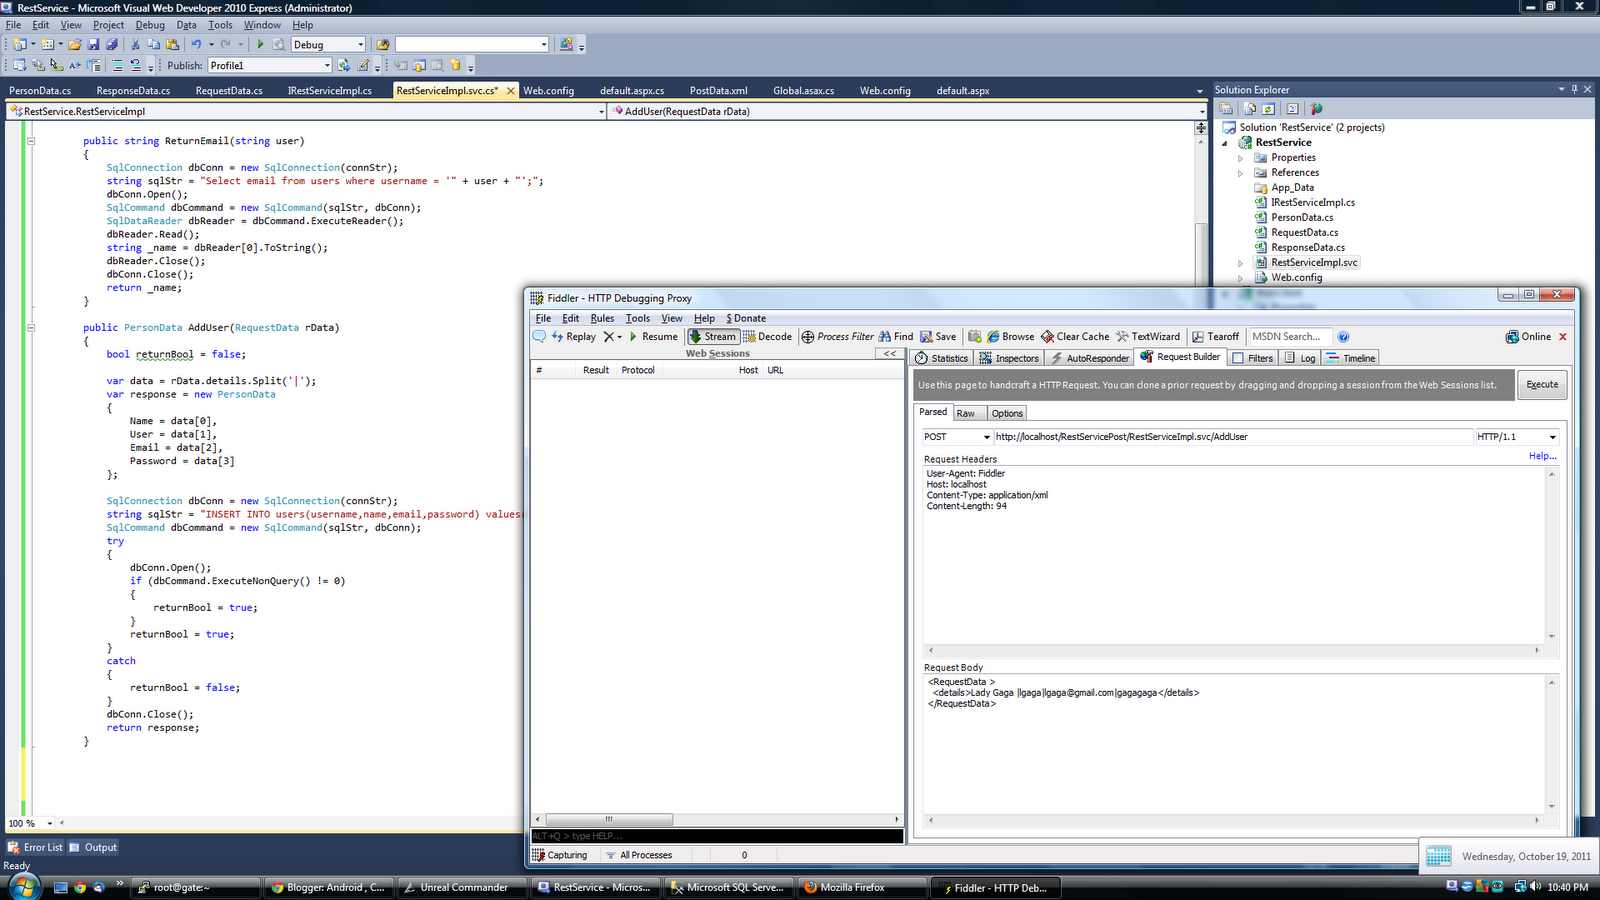Open the class dropdown showing RestService.RestServiceImpl

[601, 112]
